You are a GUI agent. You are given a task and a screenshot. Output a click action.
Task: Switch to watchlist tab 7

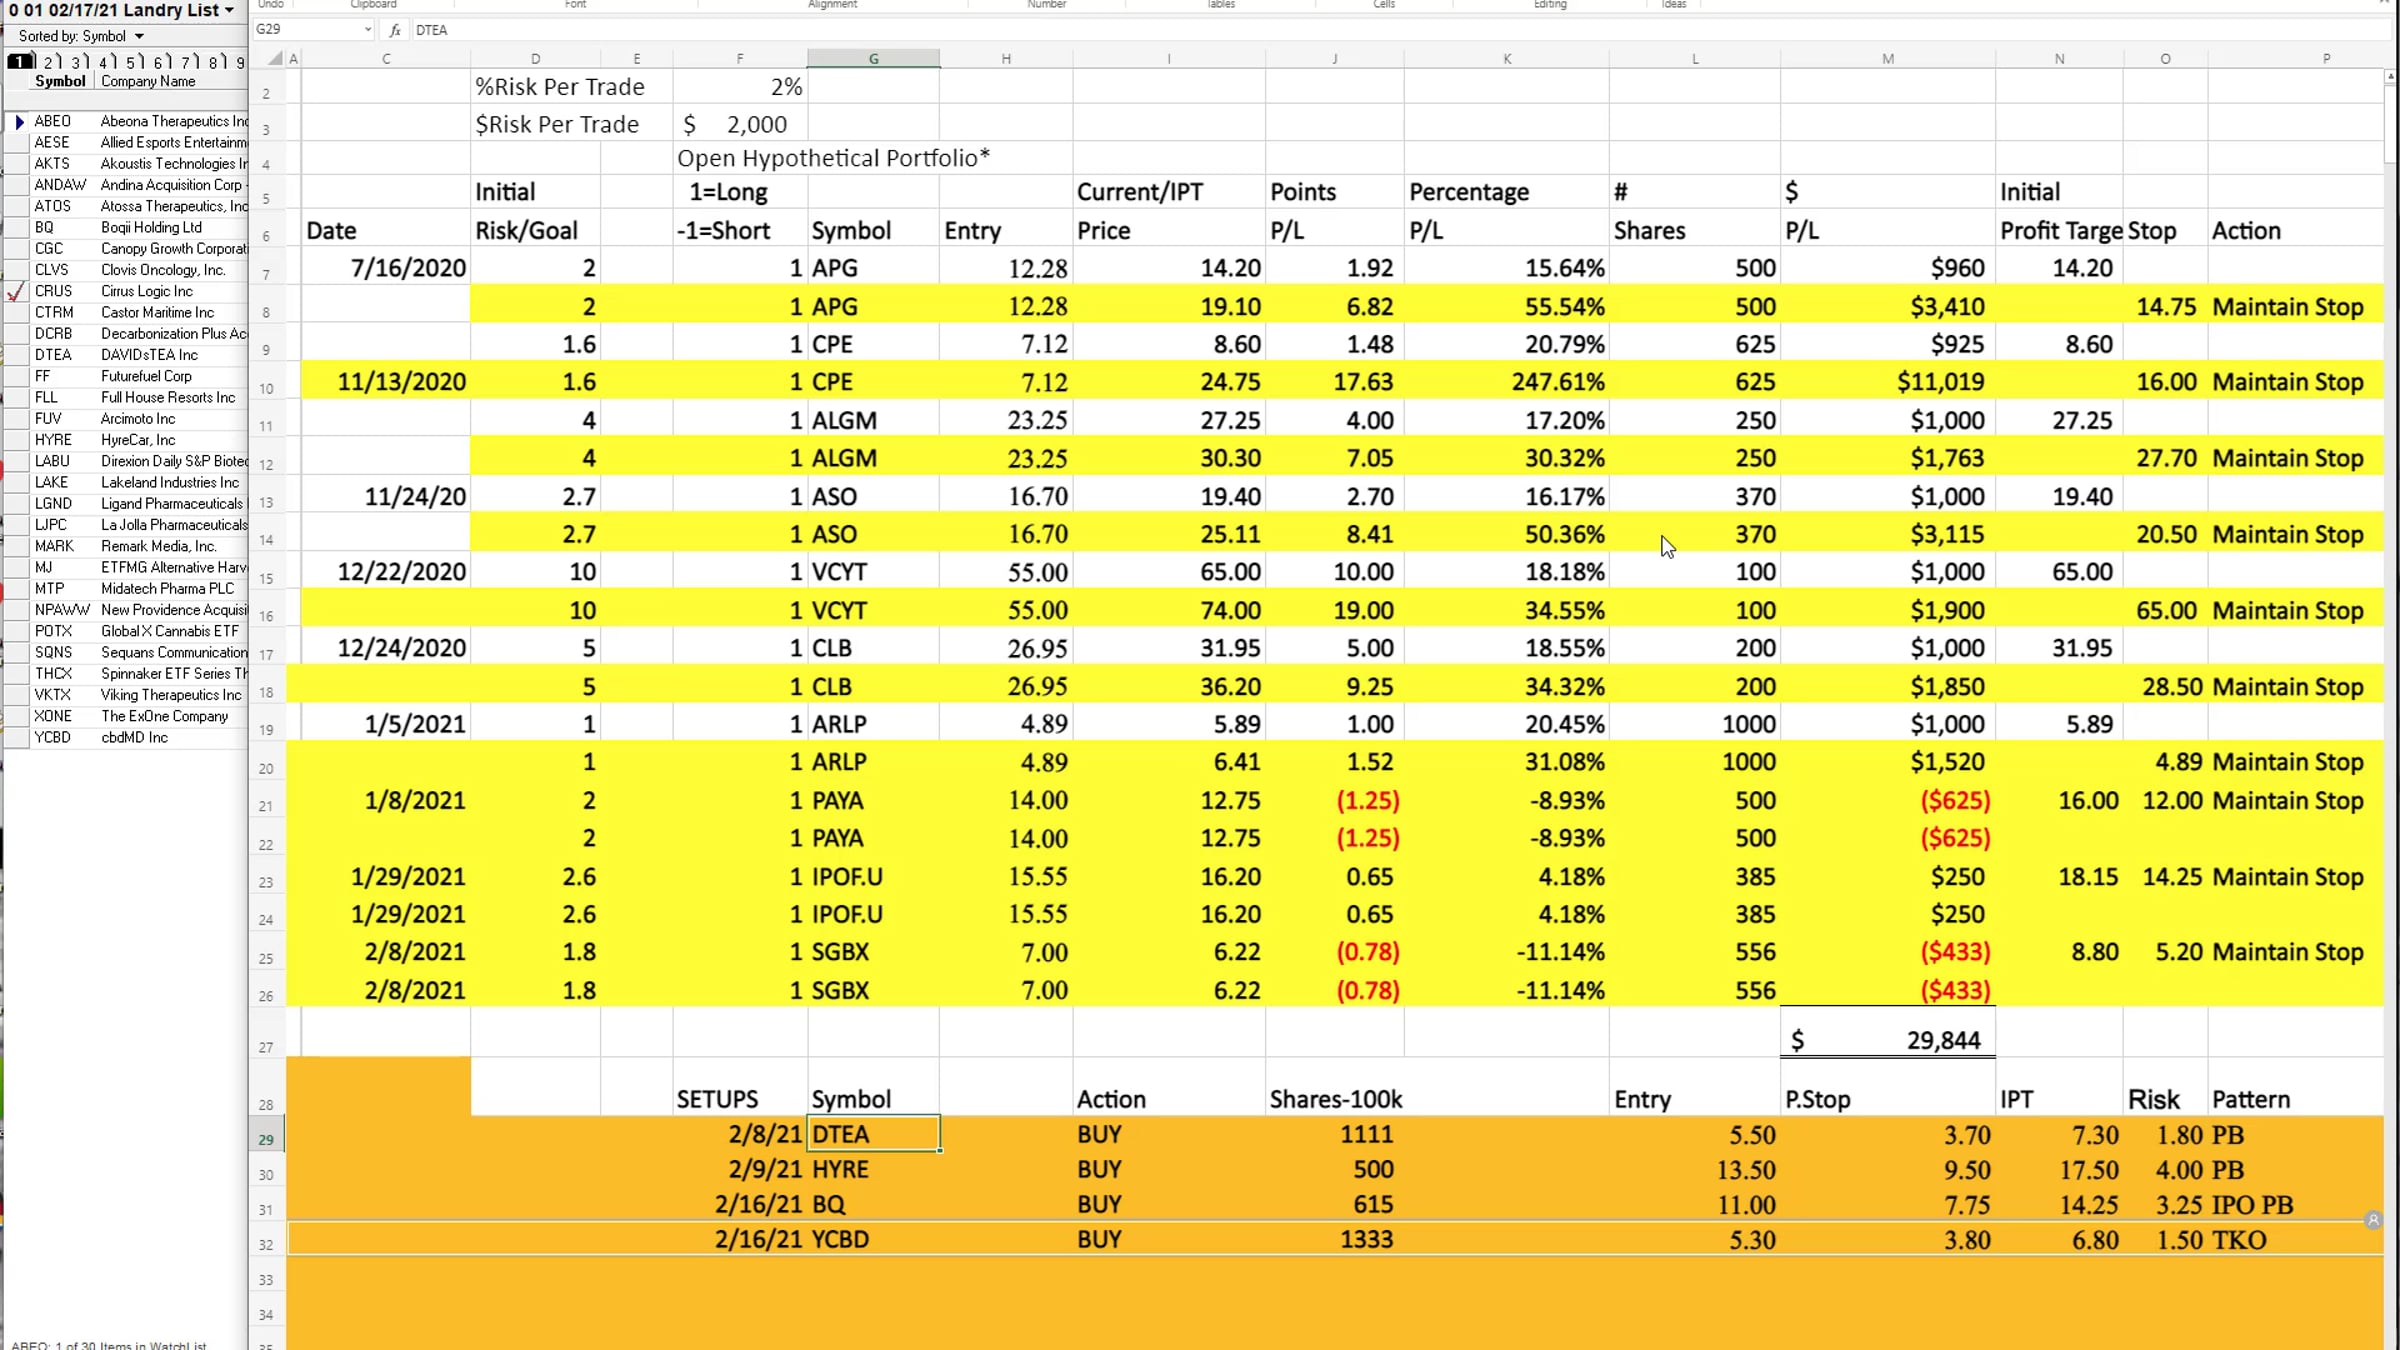click(187, 62)
